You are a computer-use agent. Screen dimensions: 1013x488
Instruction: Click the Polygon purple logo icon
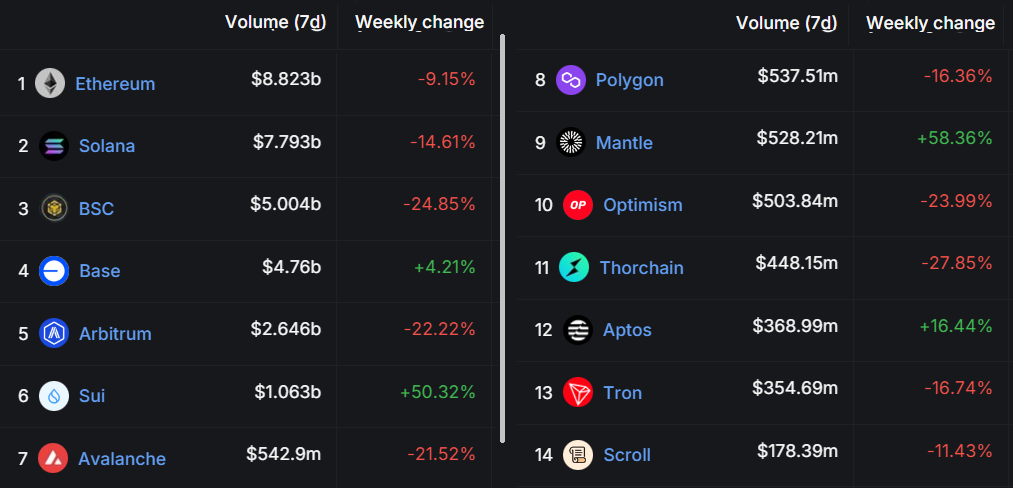click(570, 80)
